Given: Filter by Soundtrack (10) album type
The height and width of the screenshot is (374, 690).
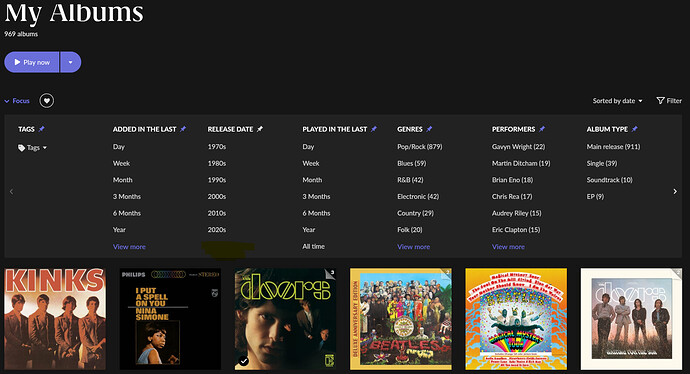Looking at the screenshot, I should [610, 180].
